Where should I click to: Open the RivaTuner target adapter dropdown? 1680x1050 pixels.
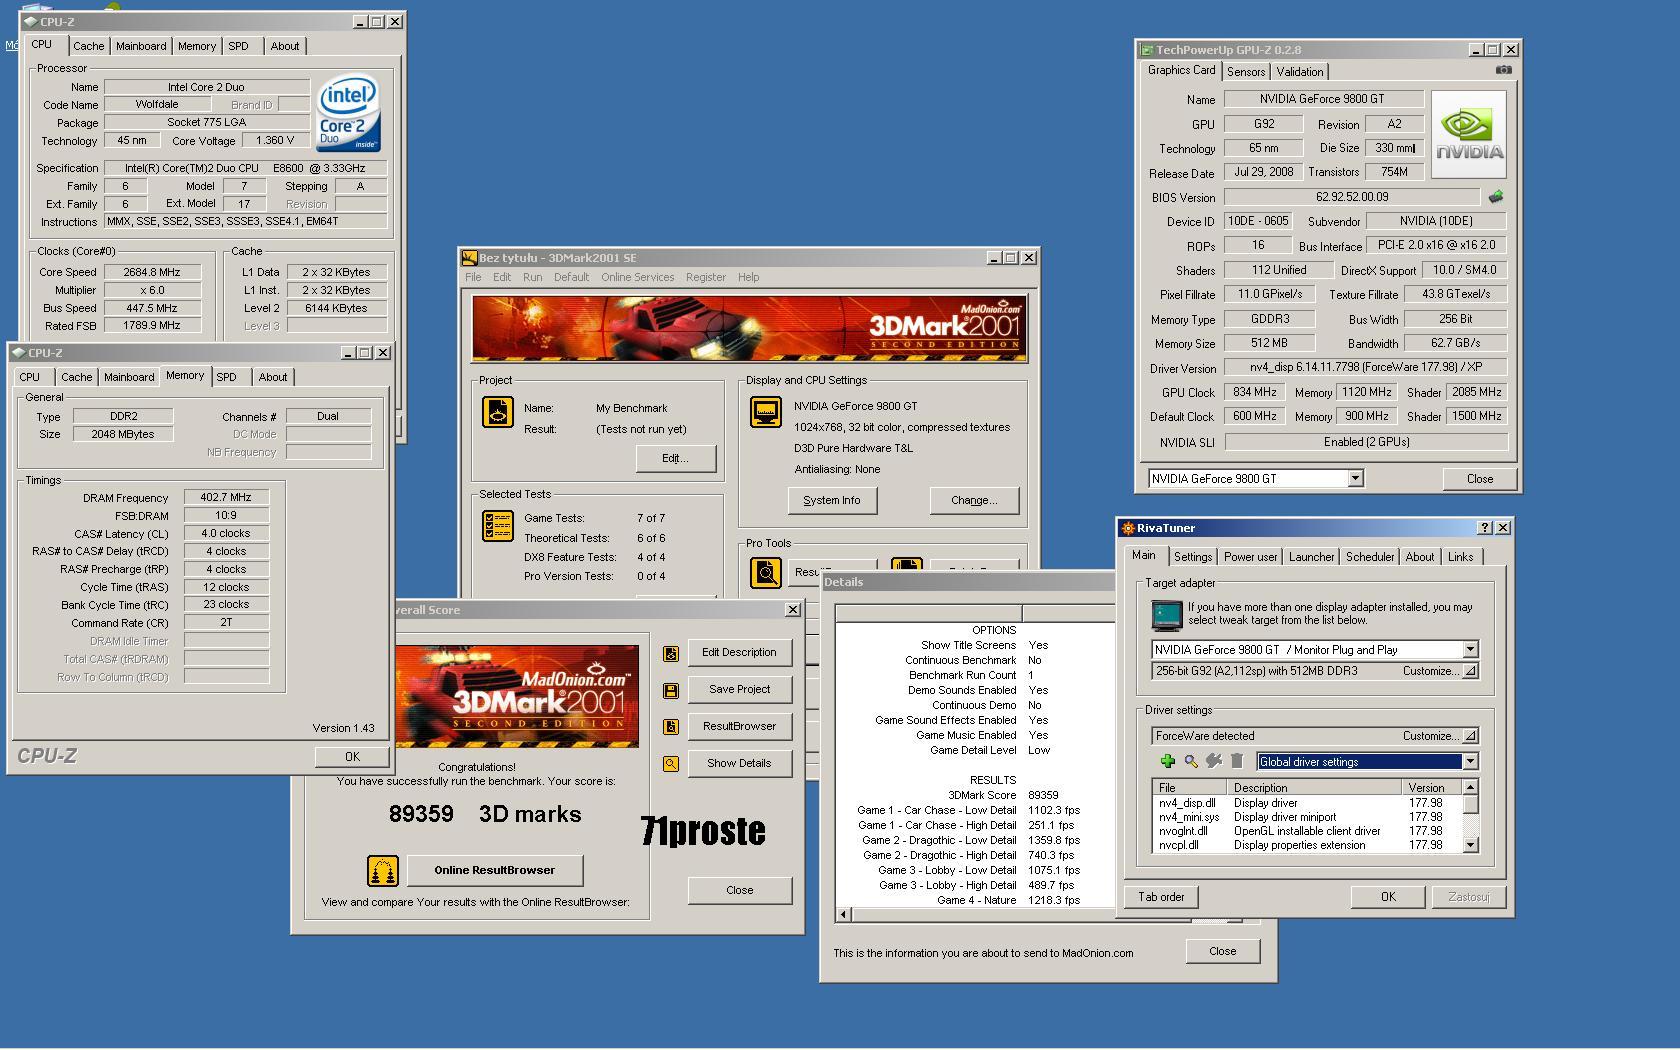pos(1470,650)
